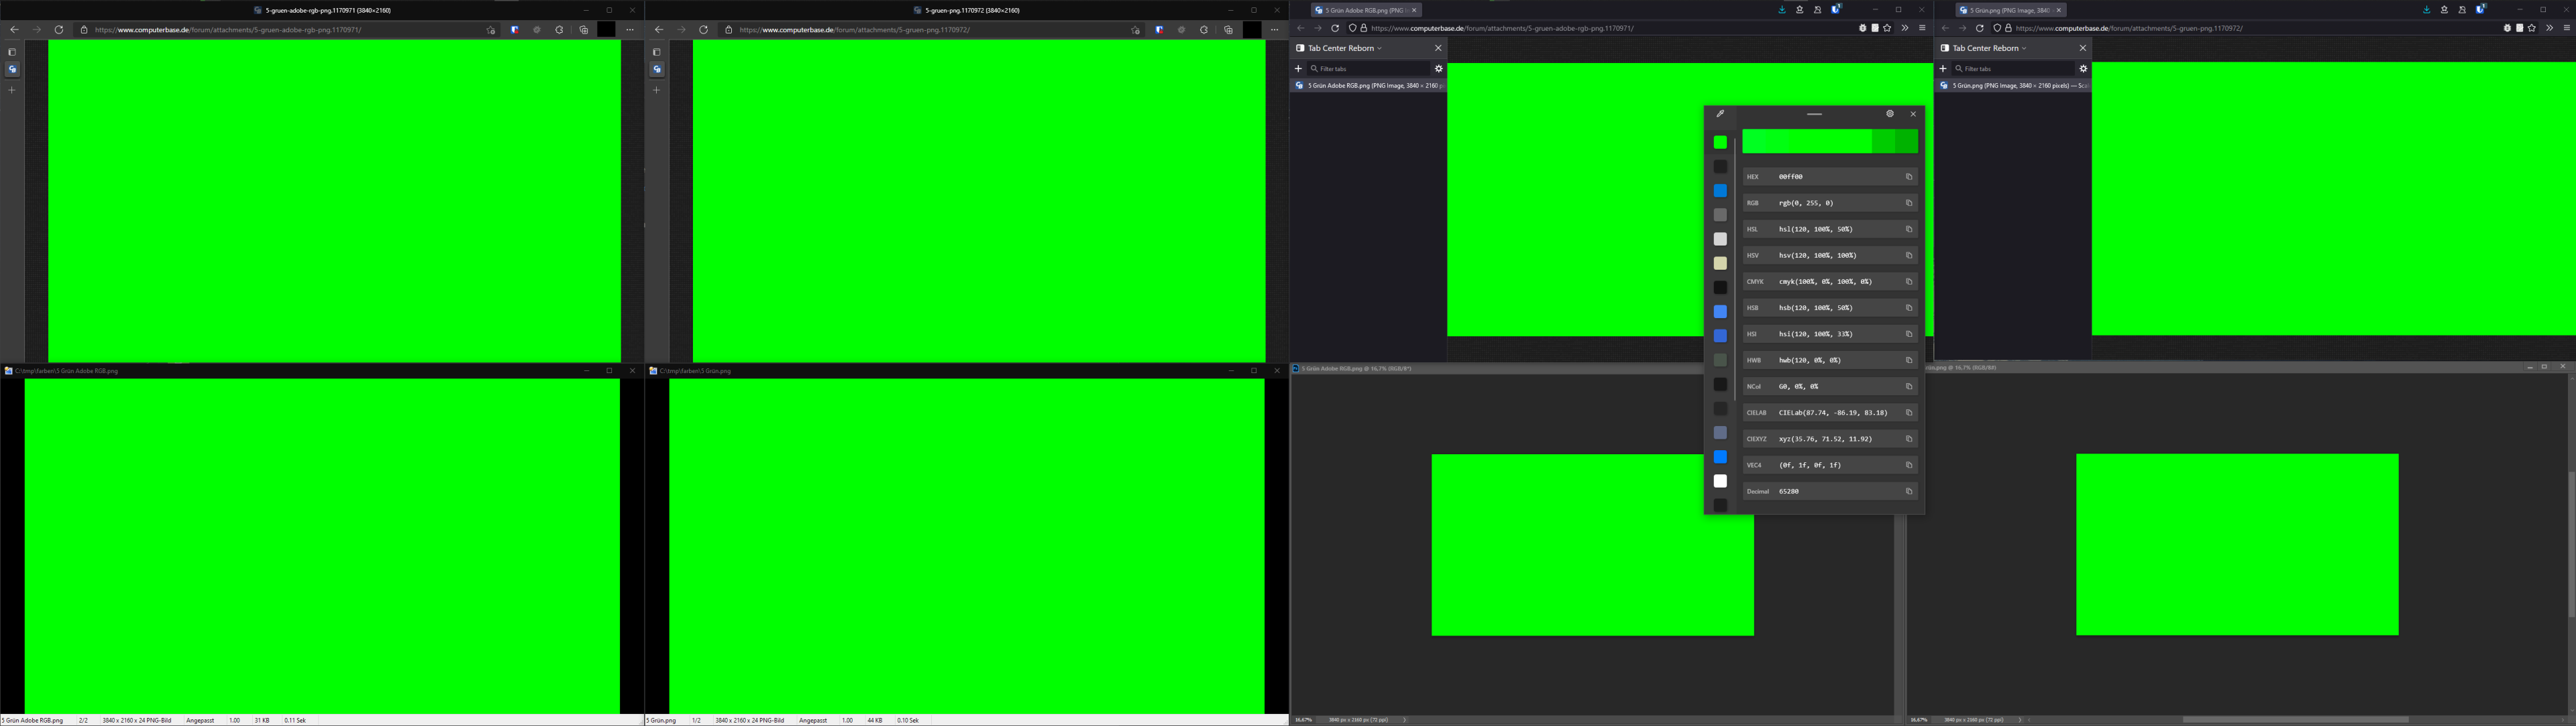Pick the blue swatch from the color picker palette
Image resolution: width=2576 pixels, height=726 pixels.
(x=1721, y=190)
